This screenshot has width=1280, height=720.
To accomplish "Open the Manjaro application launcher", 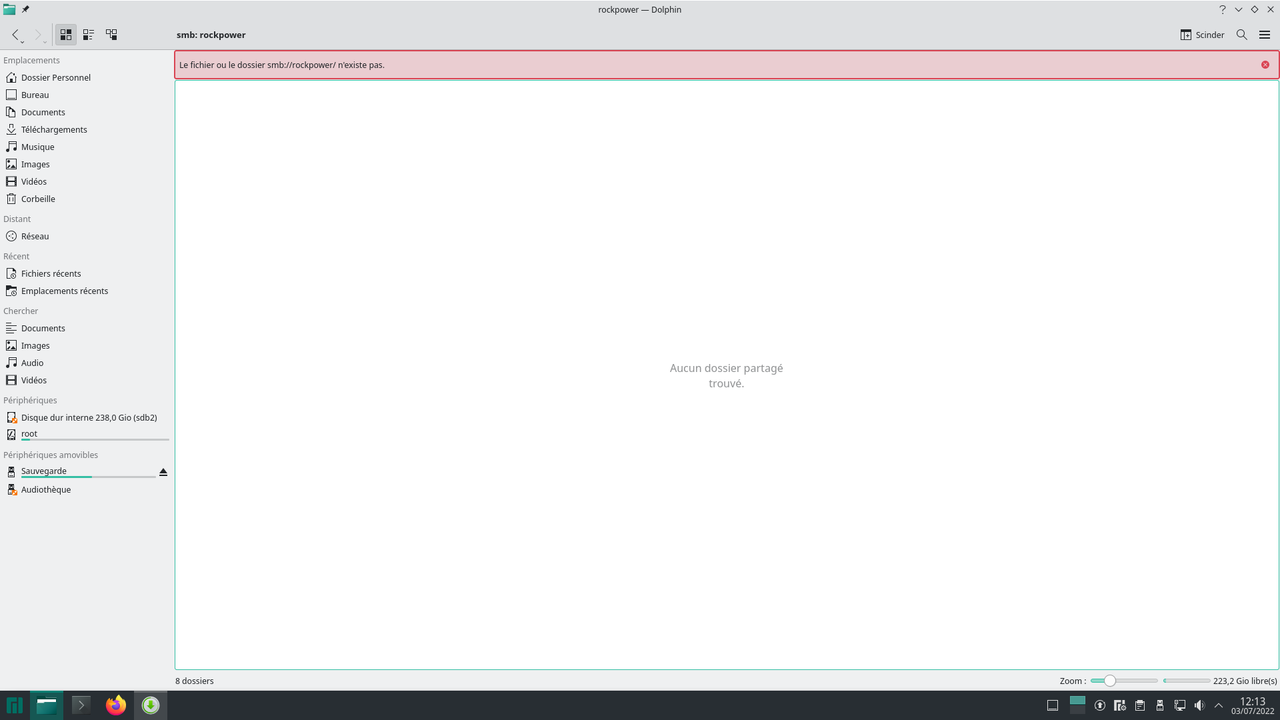I will (15, 705).
